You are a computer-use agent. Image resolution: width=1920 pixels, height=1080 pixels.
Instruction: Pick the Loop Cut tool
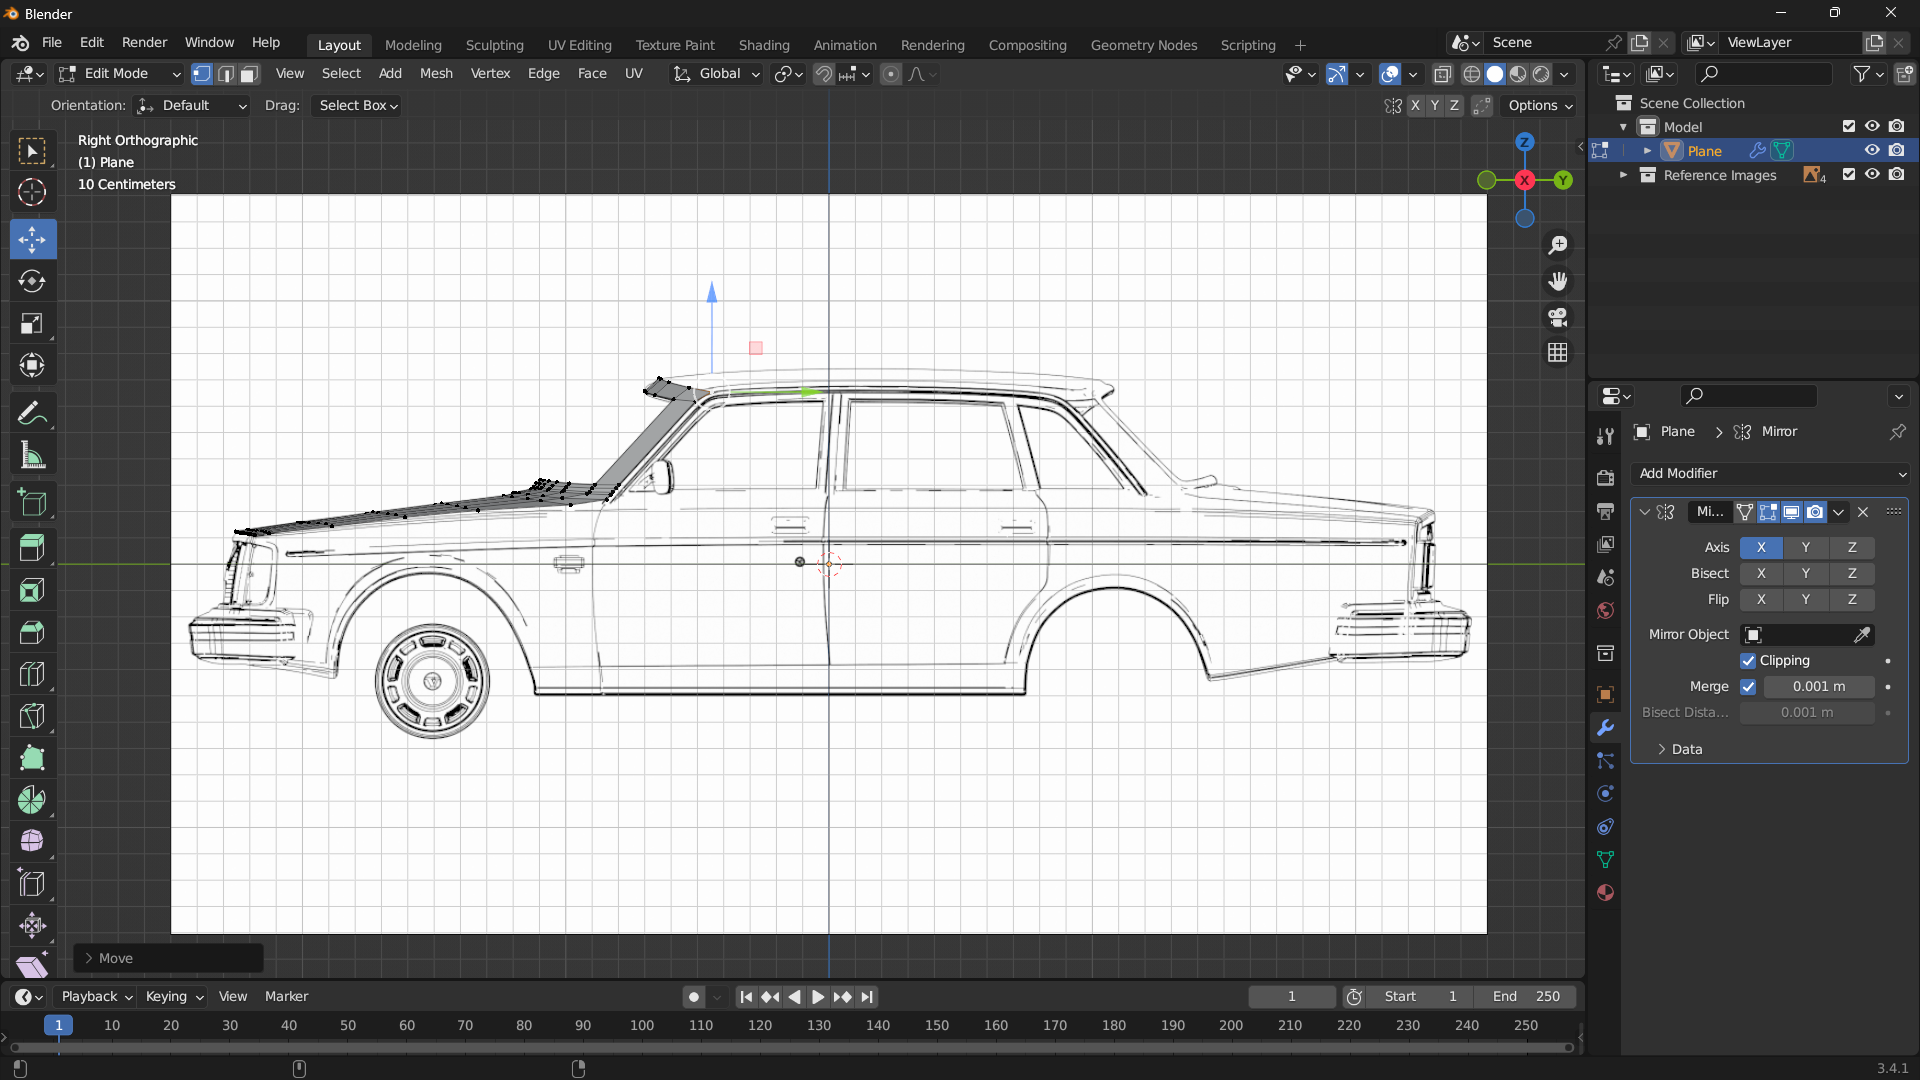pos(32,674)
